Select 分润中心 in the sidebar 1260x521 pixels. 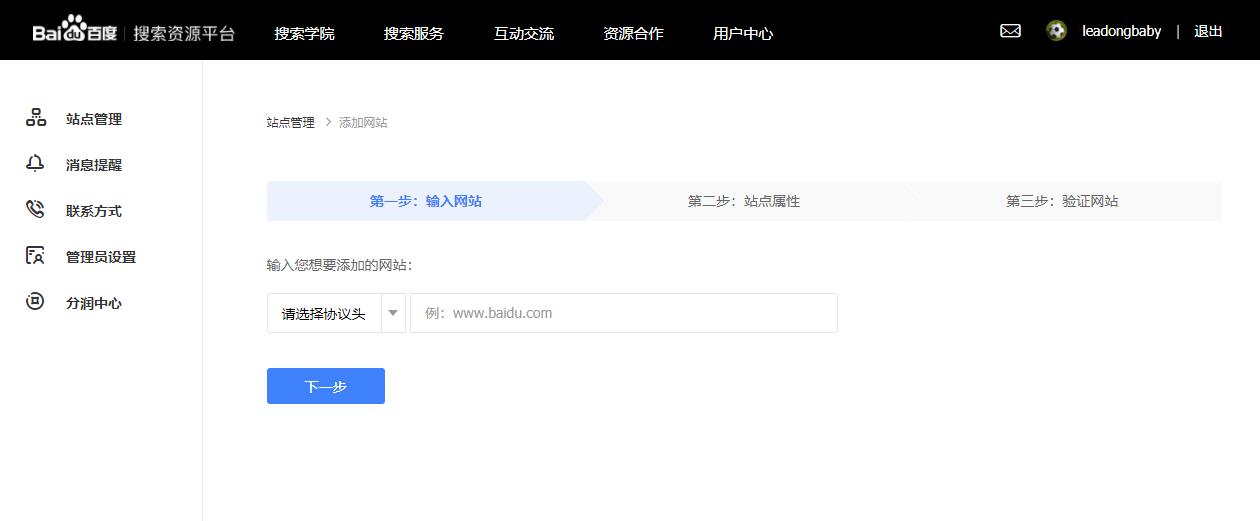94,303
